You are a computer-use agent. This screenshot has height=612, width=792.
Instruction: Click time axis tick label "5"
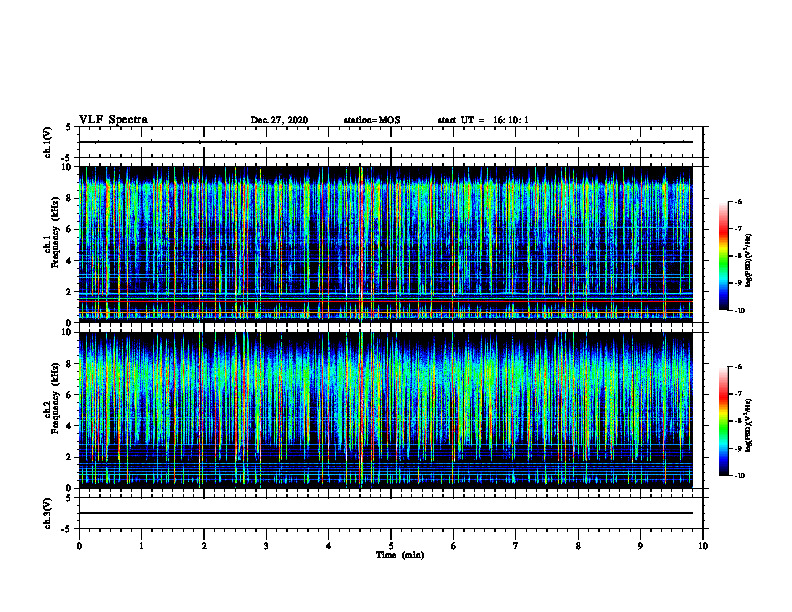391,546
